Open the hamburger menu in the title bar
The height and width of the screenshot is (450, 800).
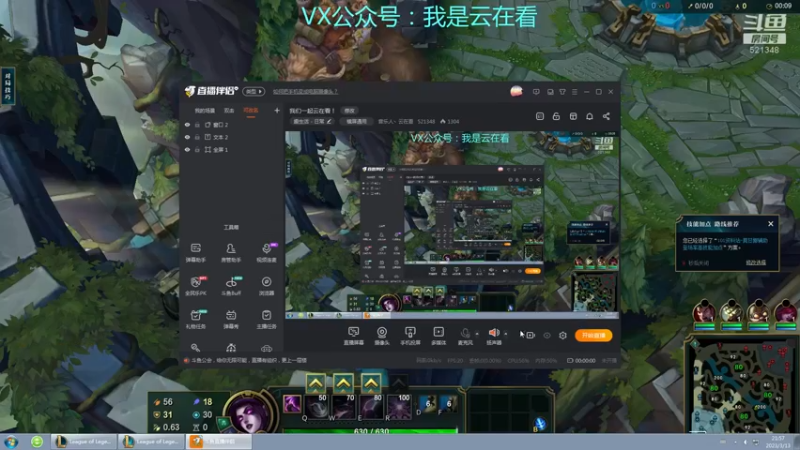(x=574, y=92)
